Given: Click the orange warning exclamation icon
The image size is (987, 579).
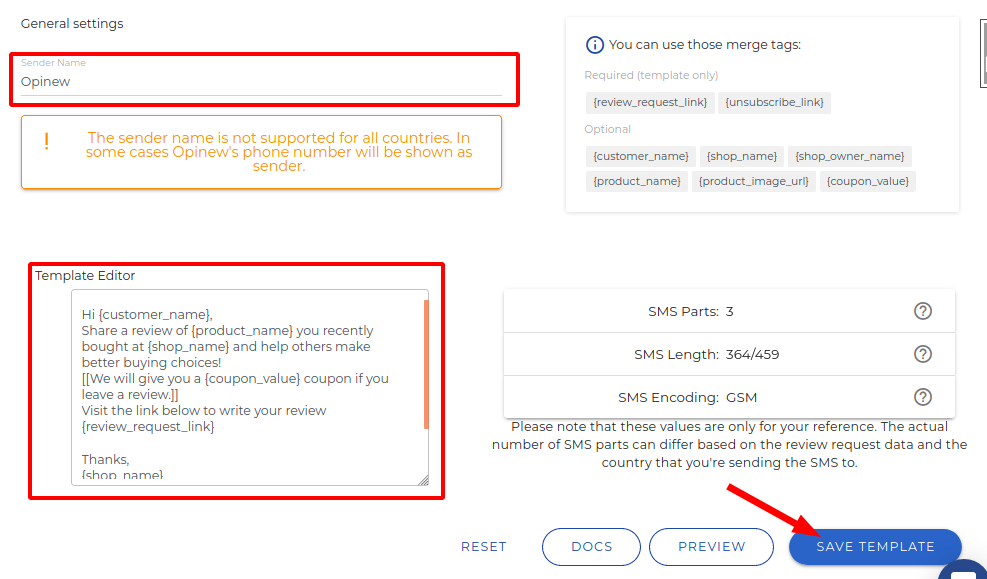Looking at the screenshot, I should [x=47, y=142].
